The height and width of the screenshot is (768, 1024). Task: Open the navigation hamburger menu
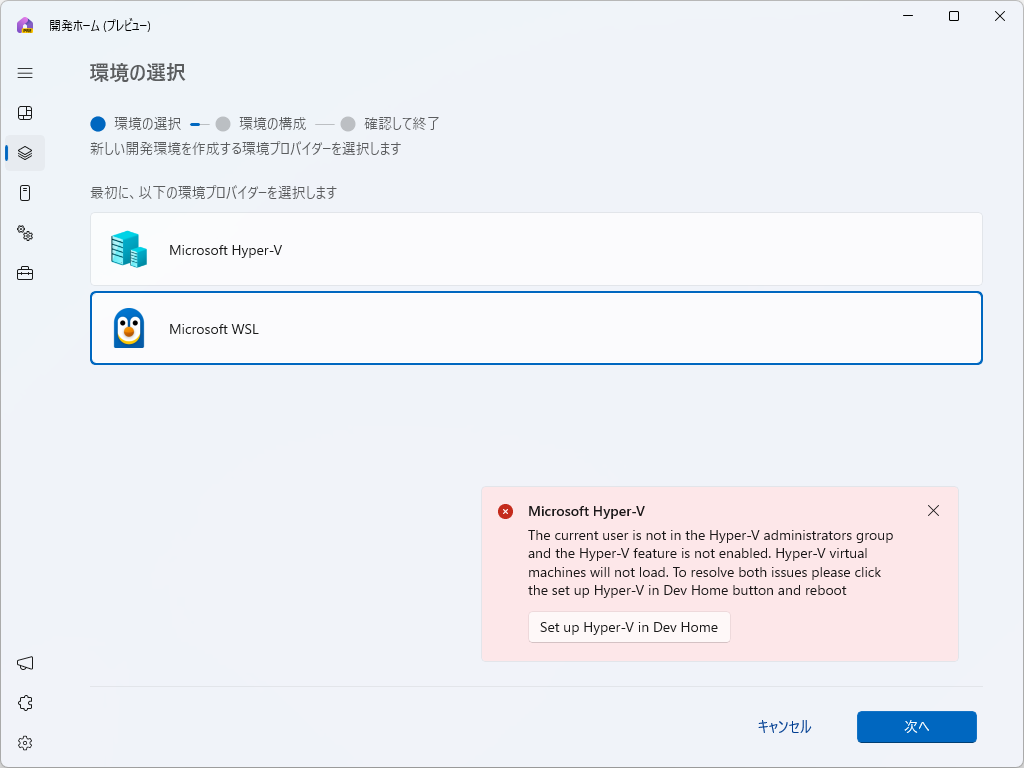(x=24, y=73)
